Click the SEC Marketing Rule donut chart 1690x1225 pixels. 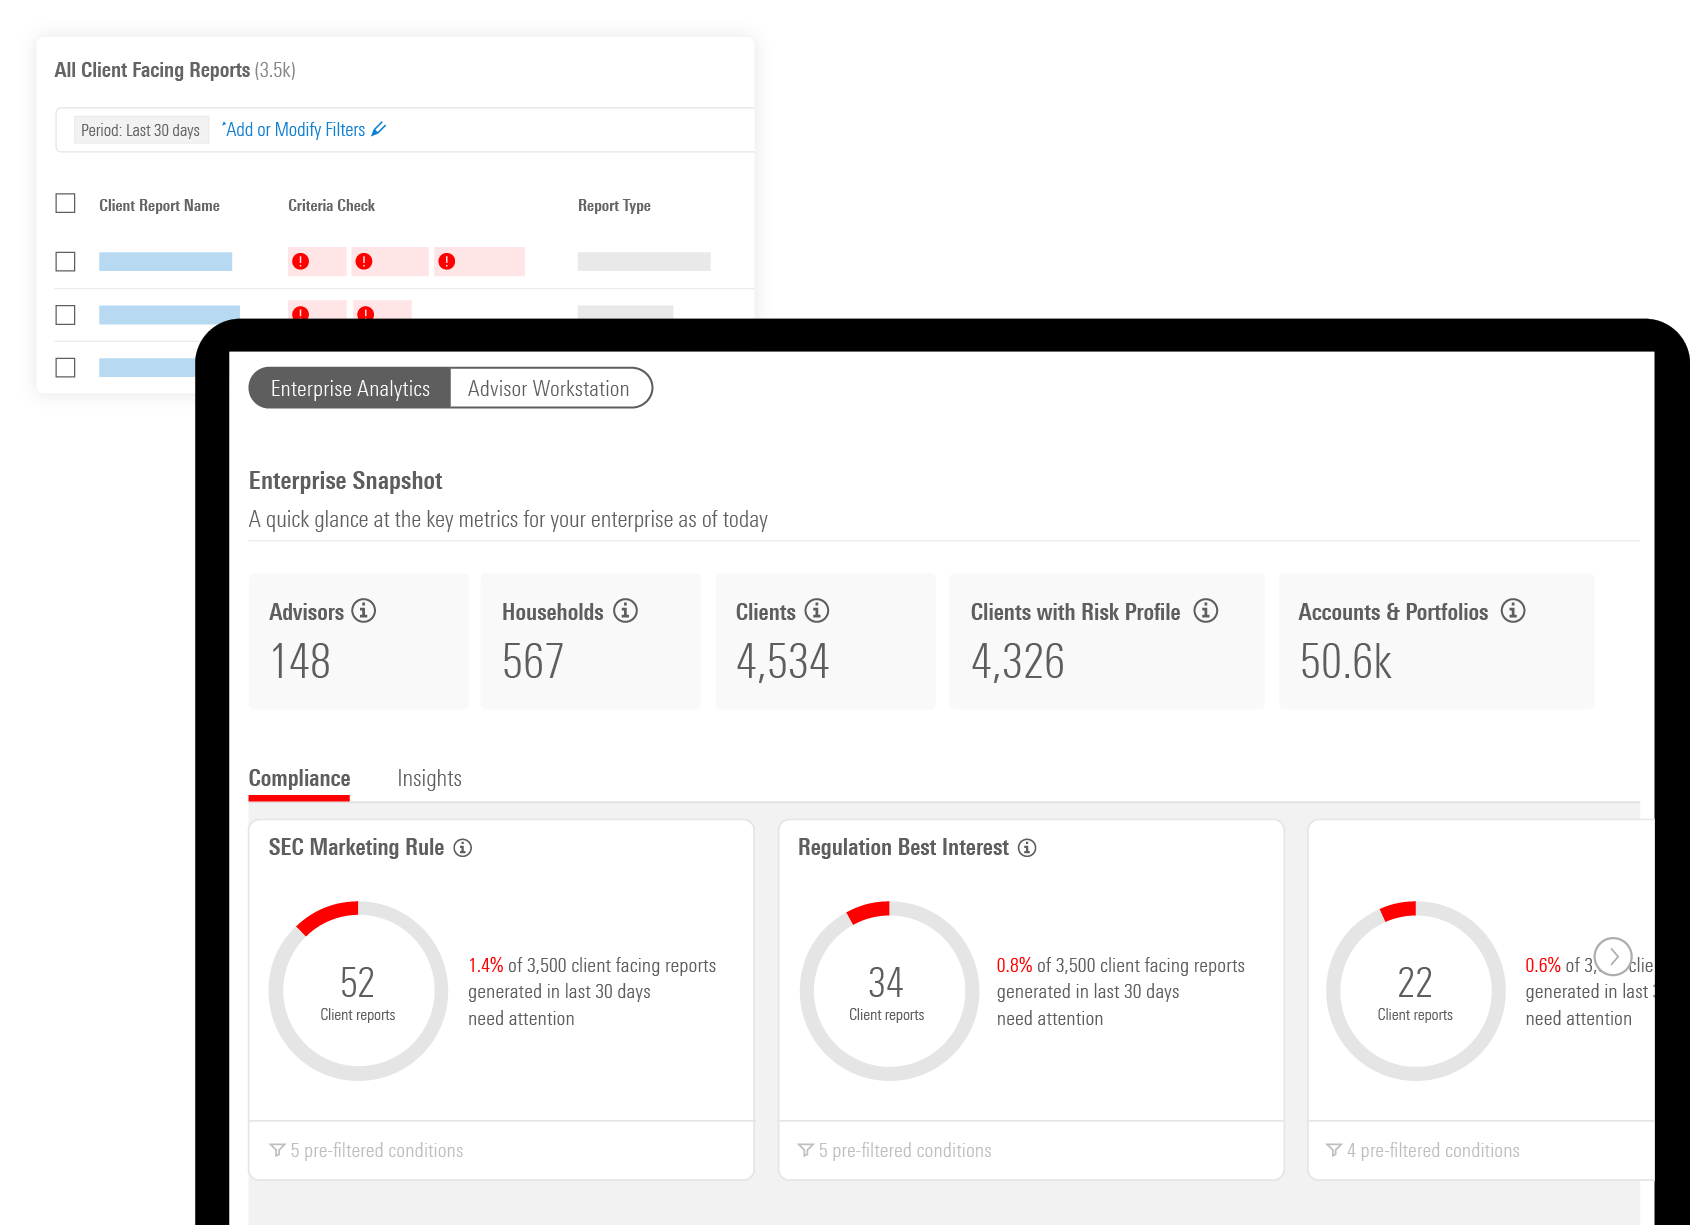point(358,991)
